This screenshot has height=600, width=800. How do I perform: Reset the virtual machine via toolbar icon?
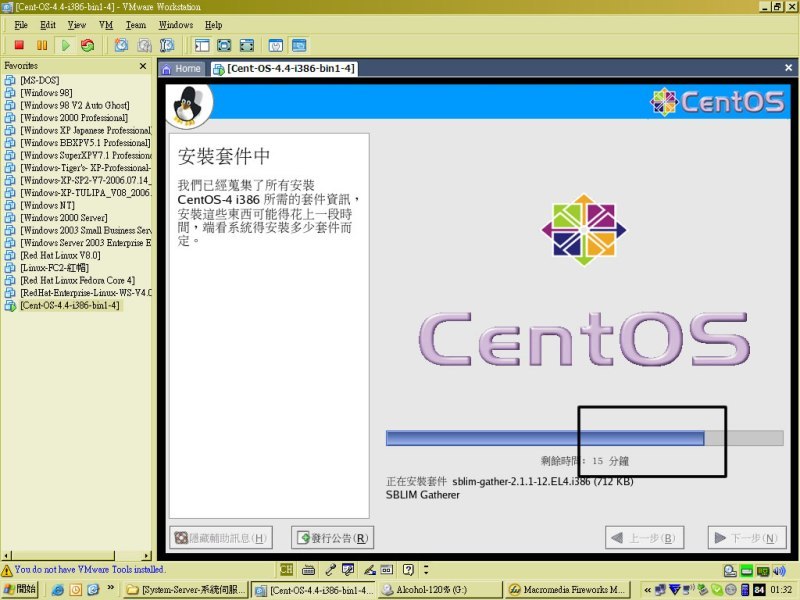tap(88, 45)
